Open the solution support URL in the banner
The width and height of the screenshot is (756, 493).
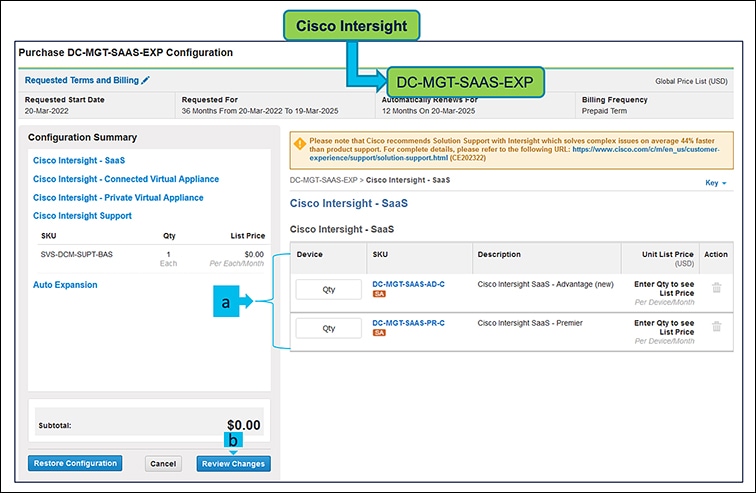click(x=514, y=154)
